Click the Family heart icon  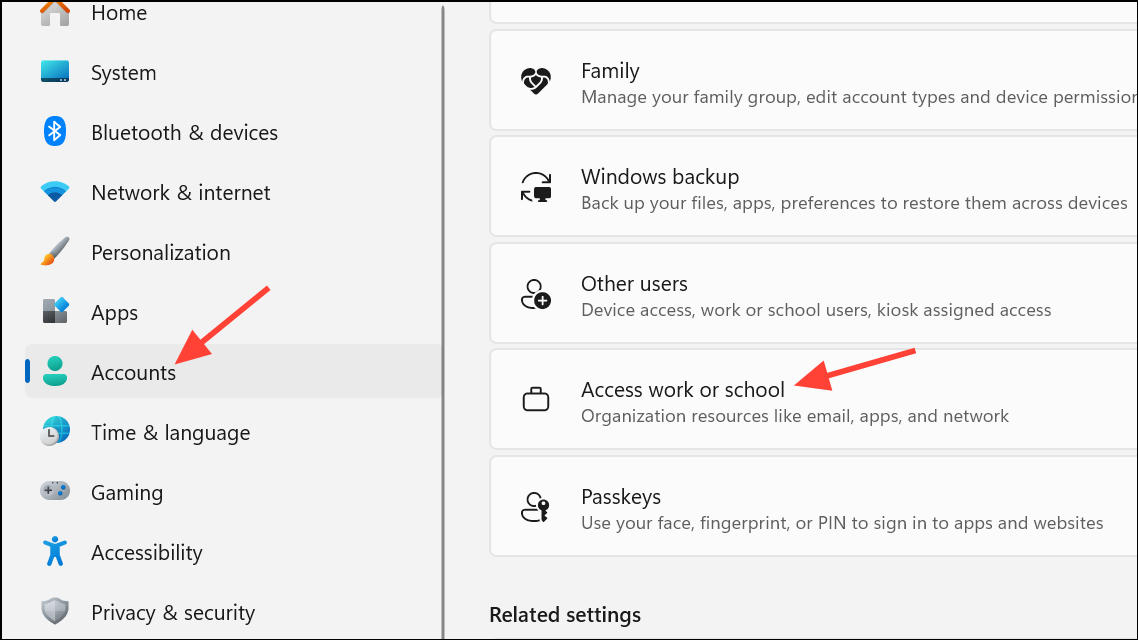[536, 80]
